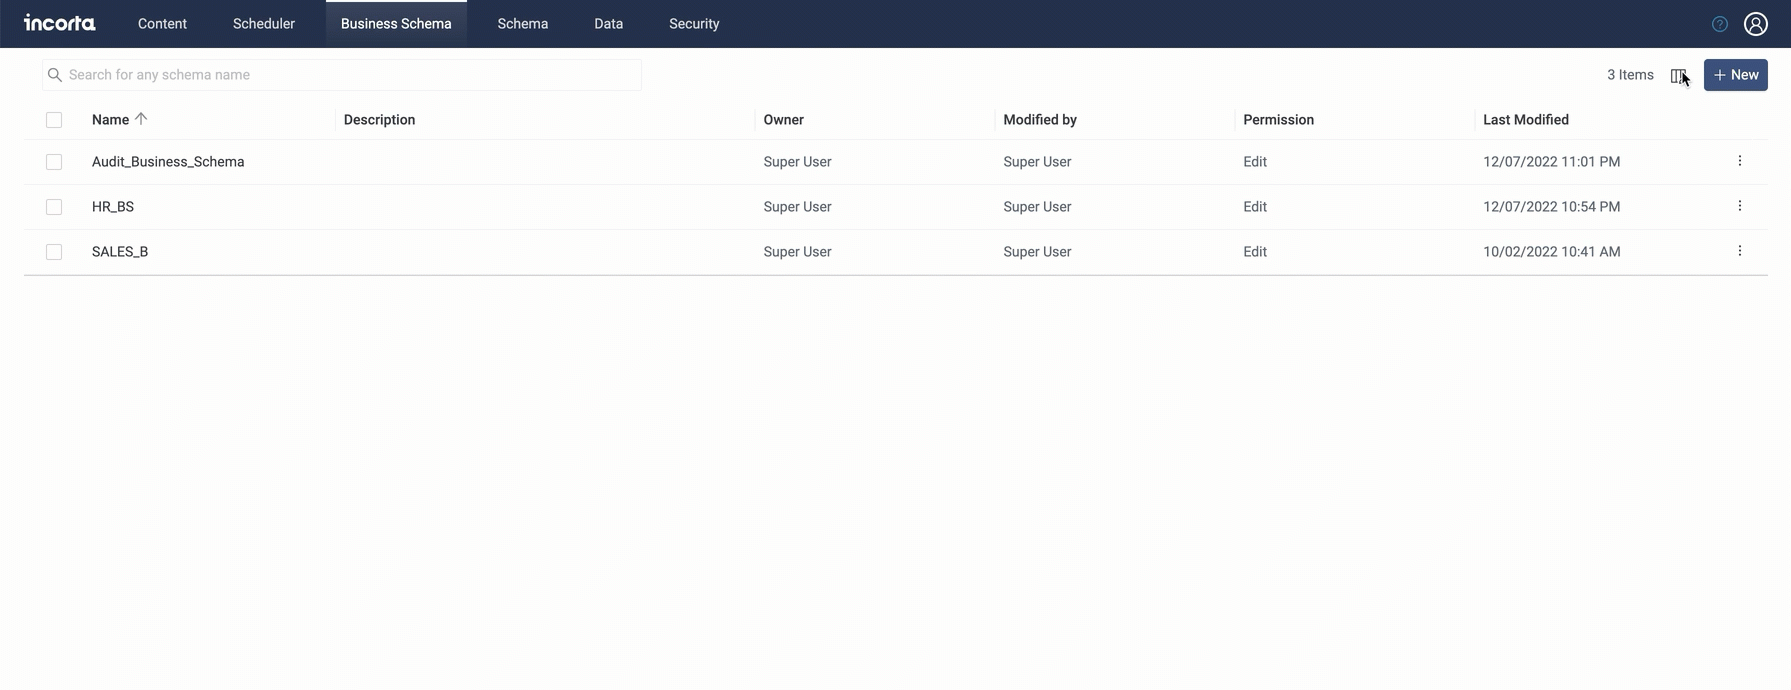Viewport: 1791px width, 690px height.
Task: Click the search magnifier icon
Action: 55,75
